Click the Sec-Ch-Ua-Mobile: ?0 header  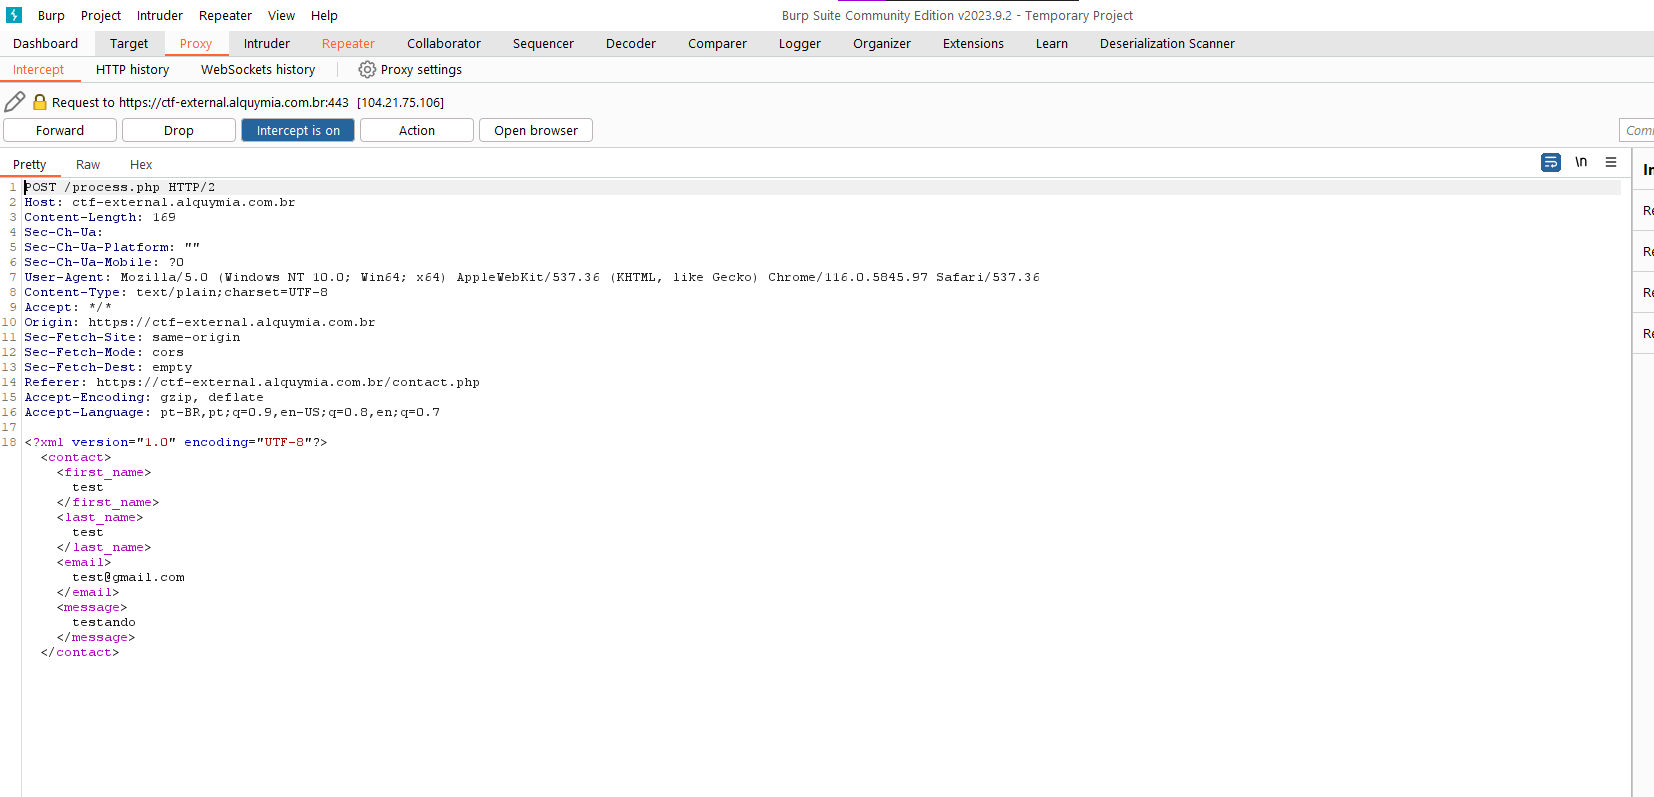(x=104, y=262)
